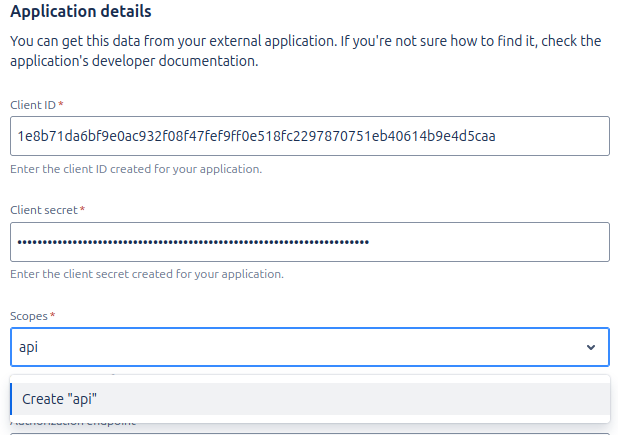Image resolution: width=618 pixels, height=435 pixels.
Task: Focus the Client secret input box
Action: pyautogui.click(x=310, y=242)
